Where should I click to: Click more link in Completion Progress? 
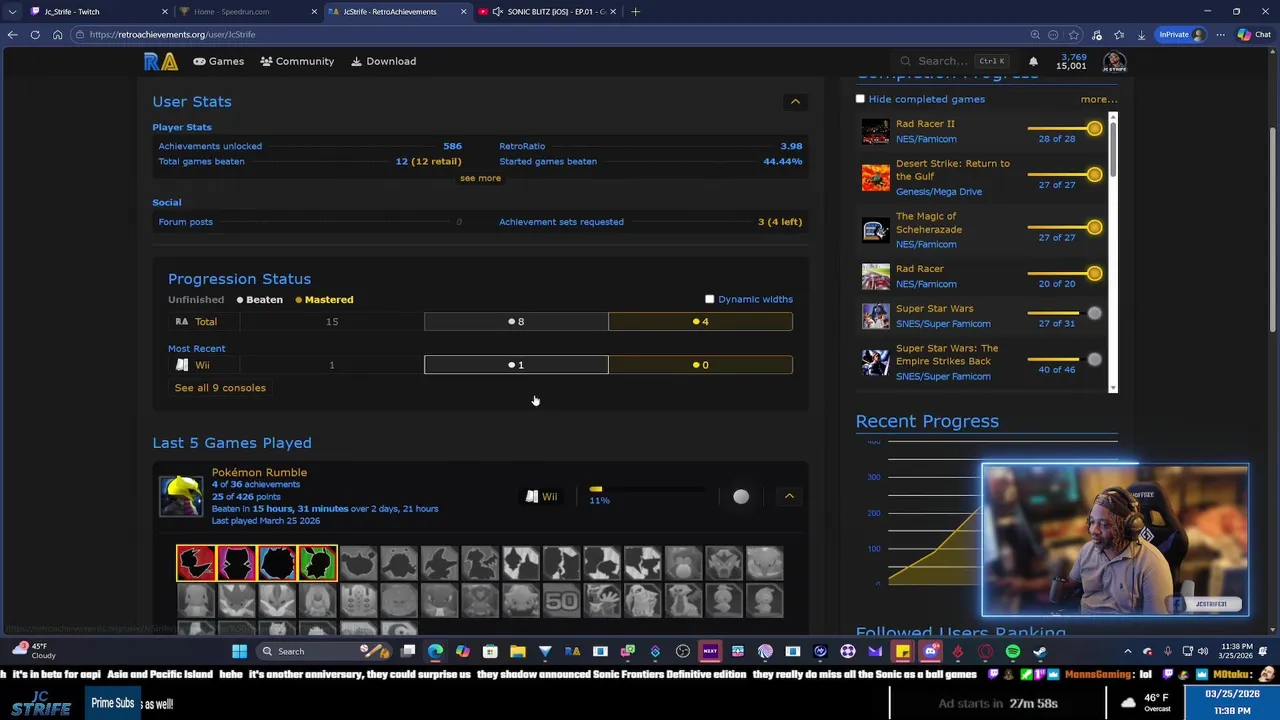click(x=1098, y=99)
